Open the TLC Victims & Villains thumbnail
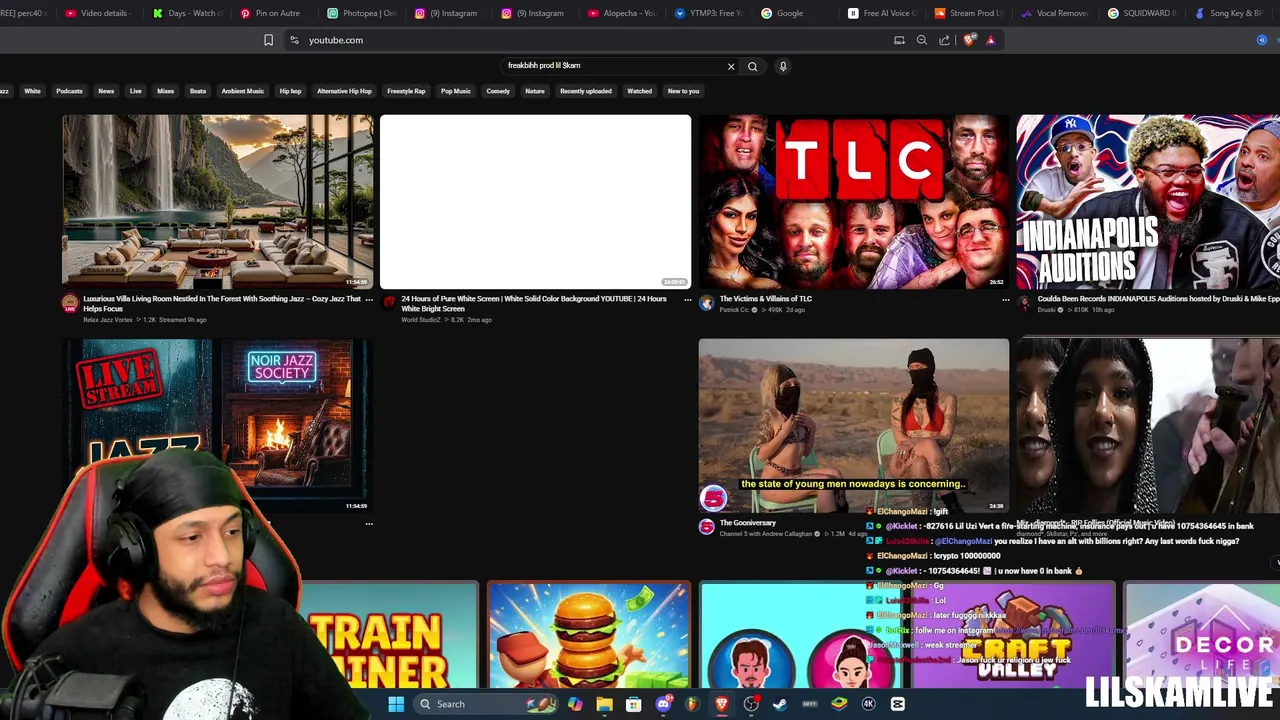Screen dimensions: 1280x720 (x=854, y=201)
